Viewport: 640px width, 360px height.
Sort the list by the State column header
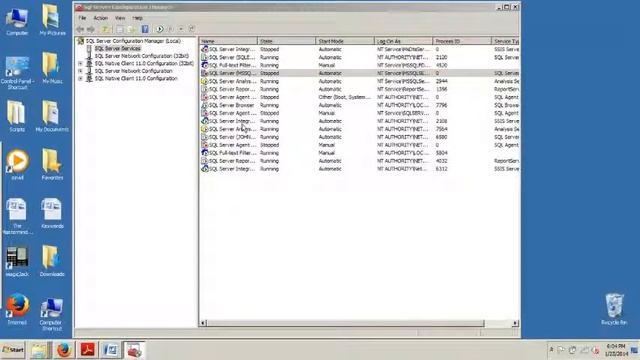pos(287,41)
